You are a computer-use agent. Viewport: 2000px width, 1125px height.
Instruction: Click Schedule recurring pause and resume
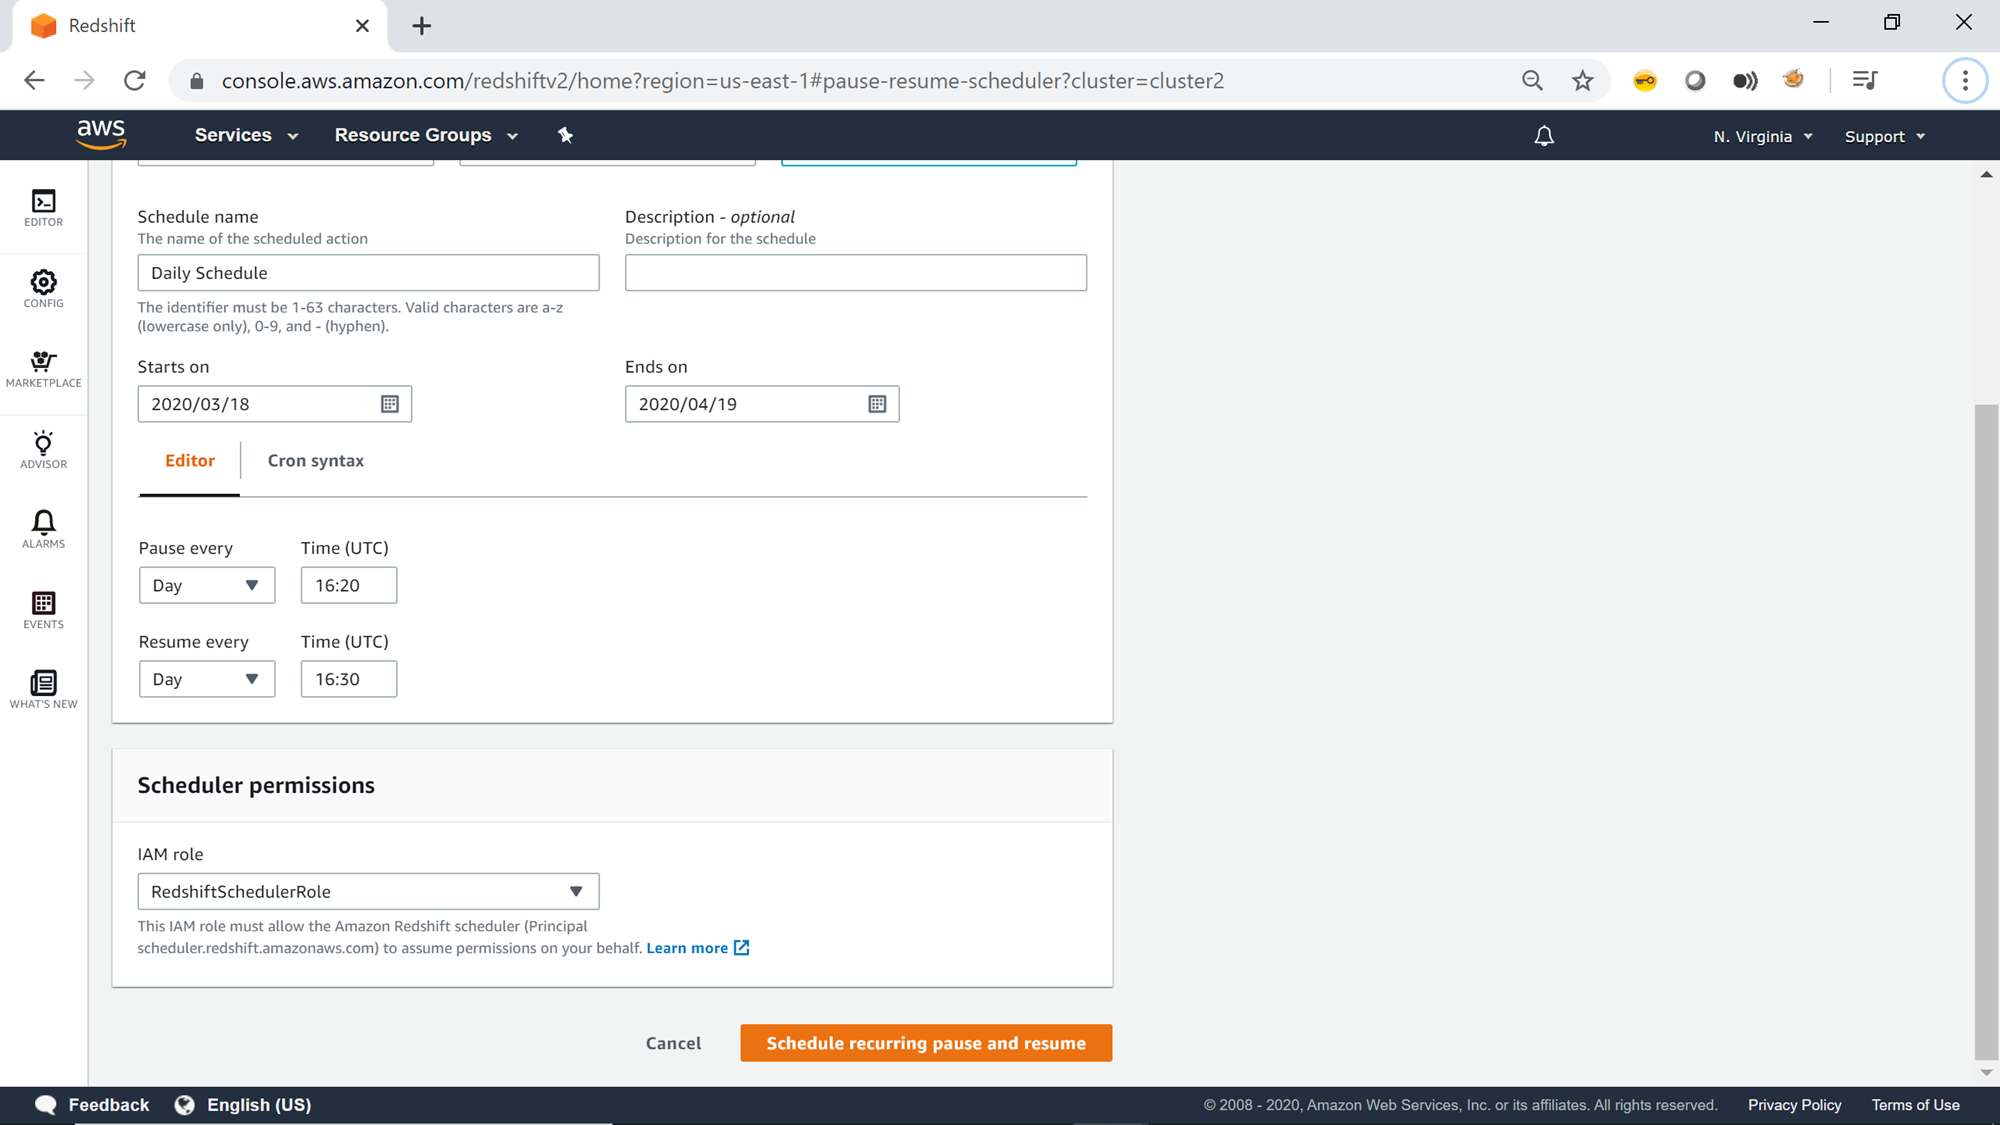(x=925, y=1043)
